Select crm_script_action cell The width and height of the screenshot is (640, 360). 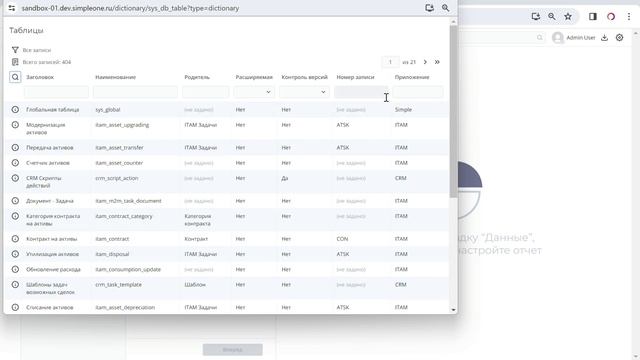click(117, 178)
